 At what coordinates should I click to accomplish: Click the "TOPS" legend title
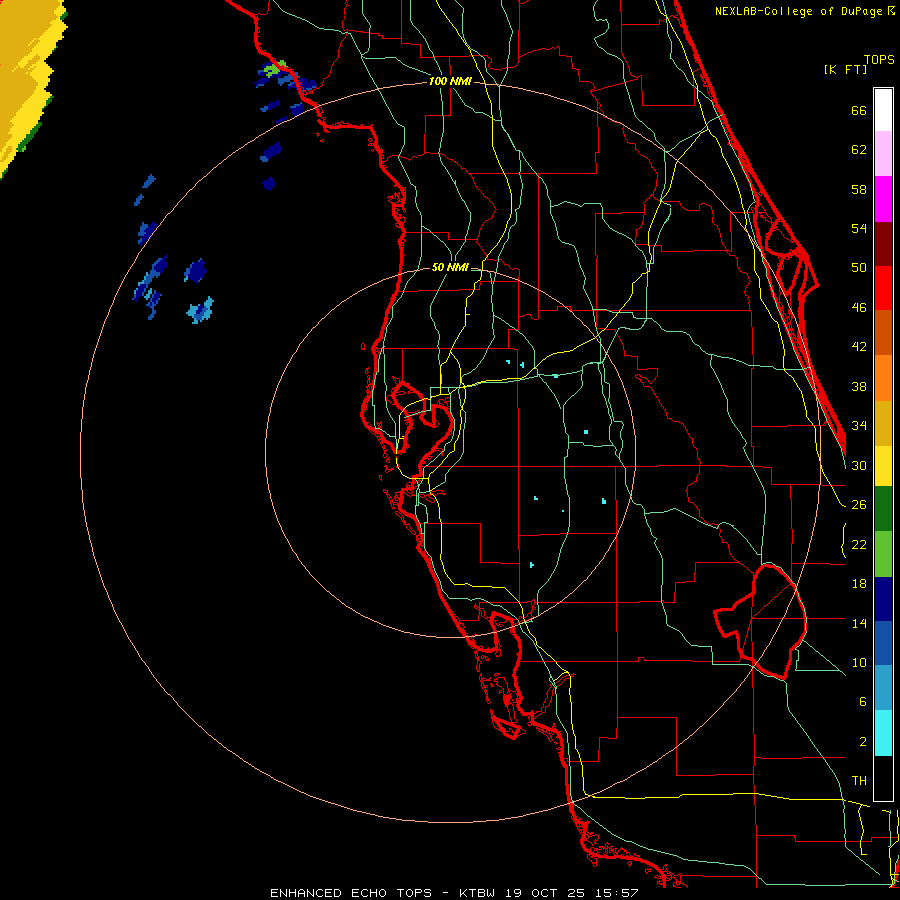pos(879,59)
